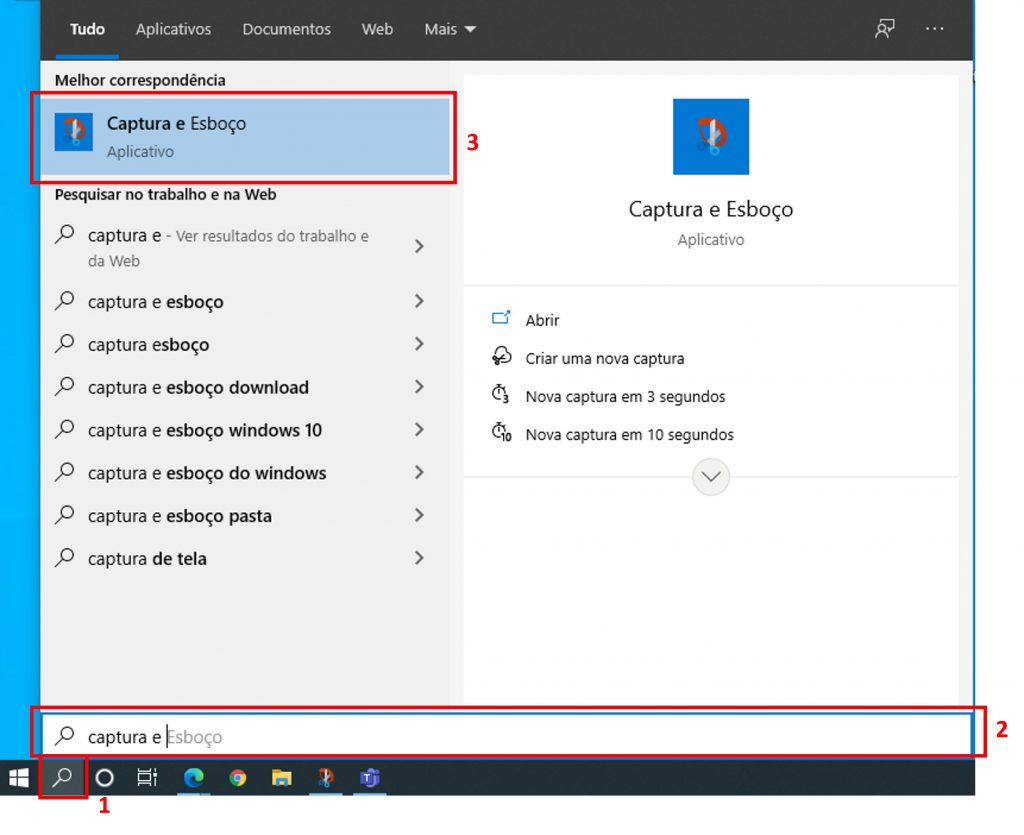Switch to the Tudo tab
This screenshot has width=1024, height=835.
coord(88,29)
